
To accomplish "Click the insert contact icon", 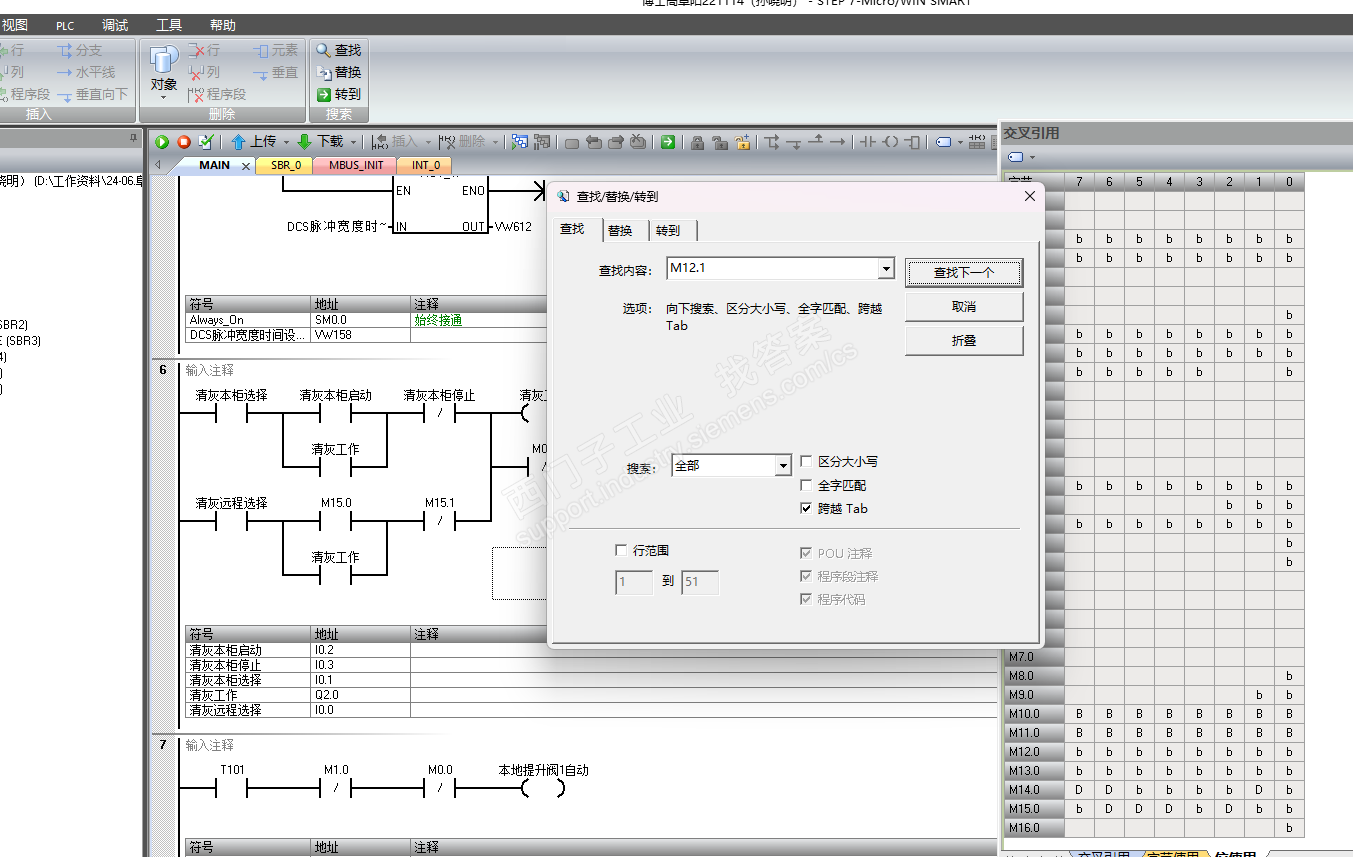I will [x=868, y=142].
